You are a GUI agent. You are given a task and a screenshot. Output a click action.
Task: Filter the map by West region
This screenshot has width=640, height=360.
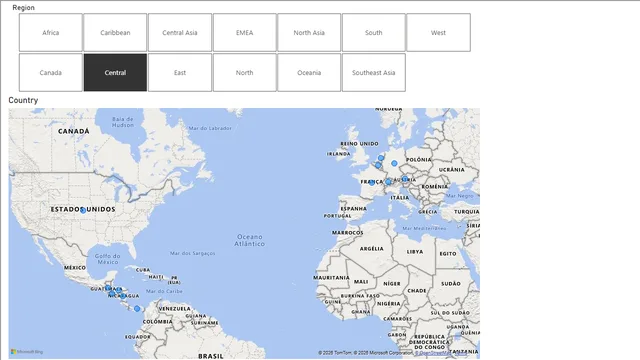pyautogui.click(x=438, y=33)
